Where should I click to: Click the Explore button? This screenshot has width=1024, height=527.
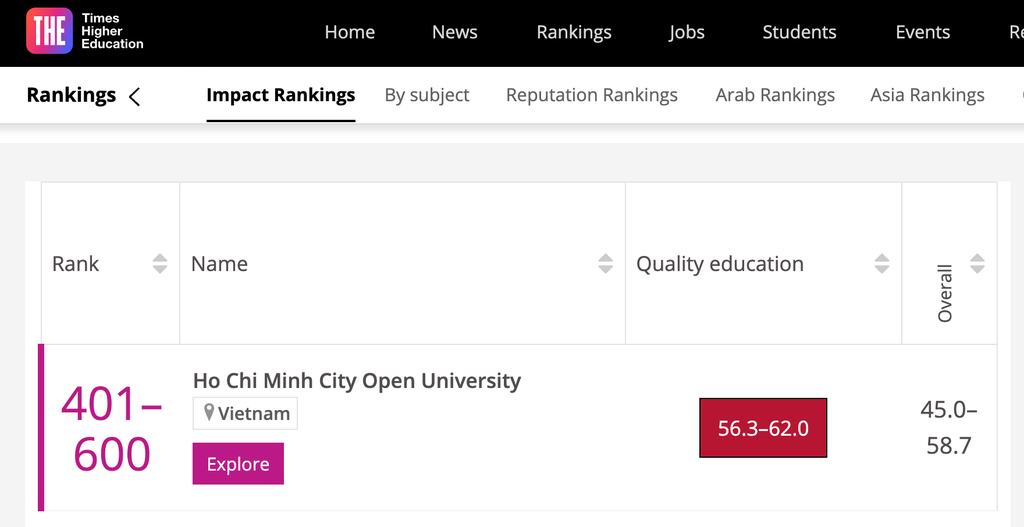pyautogui.click(x=238, y=464)
